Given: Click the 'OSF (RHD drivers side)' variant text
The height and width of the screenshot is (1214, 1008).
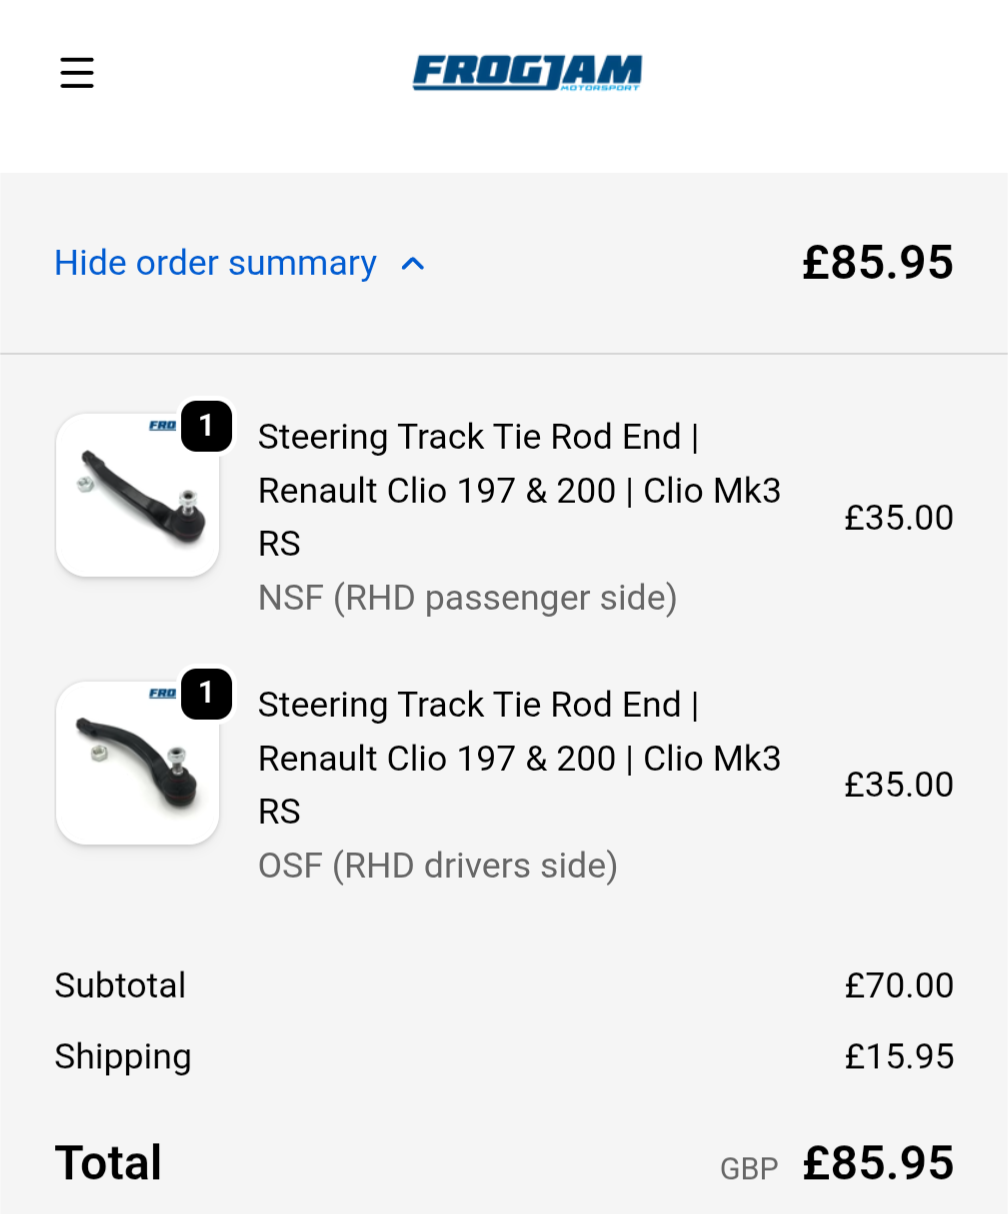Looking at the screenshot, I should tap(437, 865).
